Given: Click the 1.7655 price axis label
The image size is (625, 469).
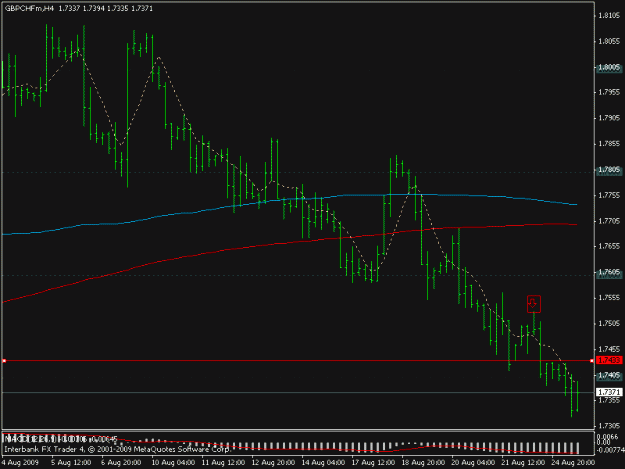Looking at the screenshot, I should point(609,246).
